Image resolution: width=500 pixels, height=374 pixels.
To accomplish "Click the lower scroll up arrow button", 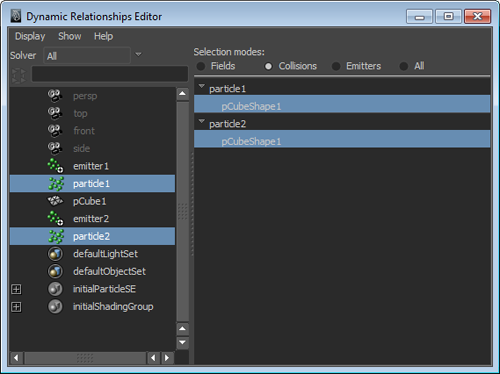I will [182, 329].
